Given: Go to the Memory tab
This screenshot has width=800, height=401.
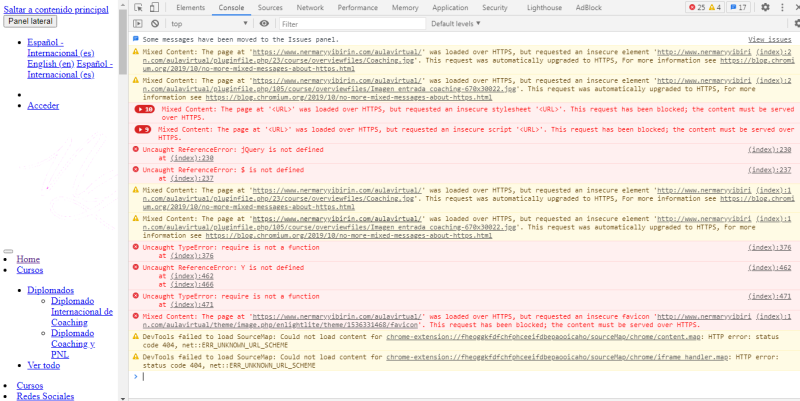Looking at the screenshot, I should (405, 8).
